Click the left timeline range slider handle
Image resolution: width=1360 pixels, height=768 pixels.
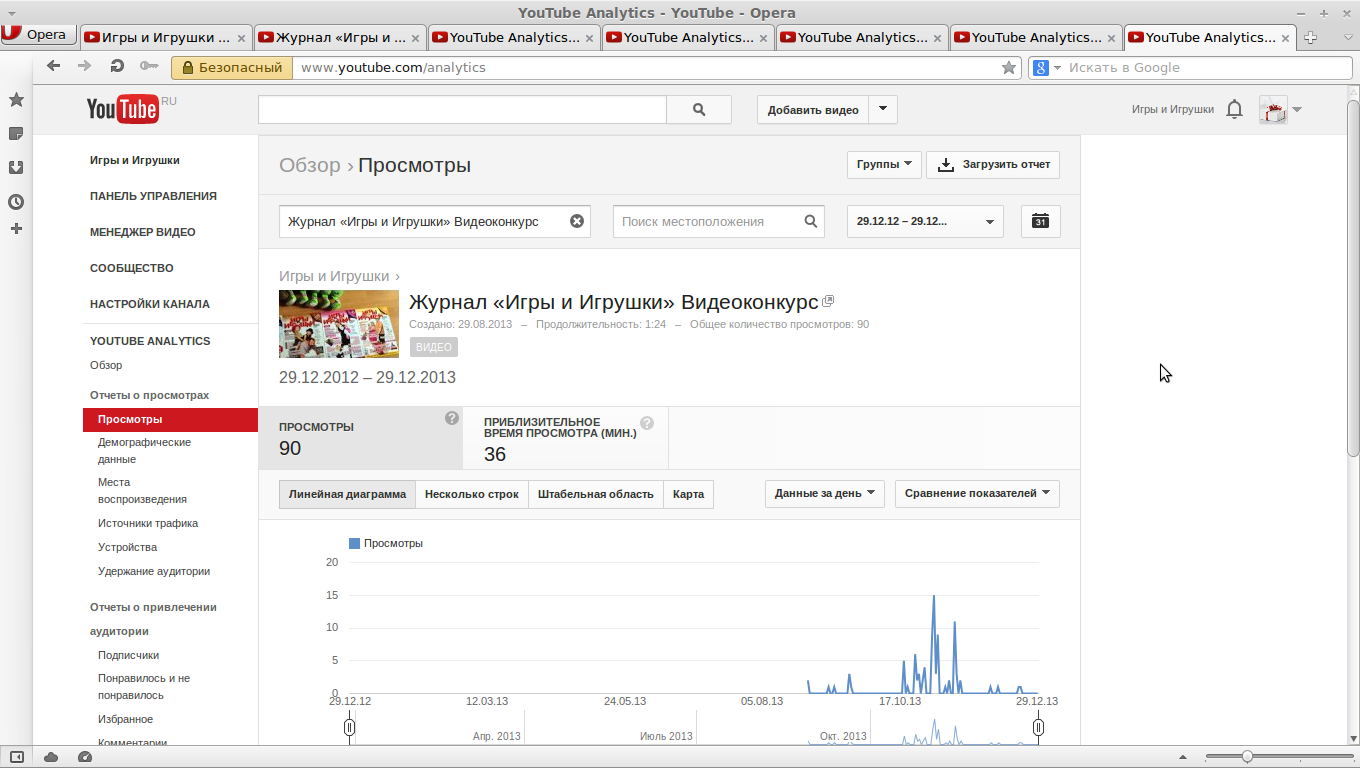coord(348,727)
